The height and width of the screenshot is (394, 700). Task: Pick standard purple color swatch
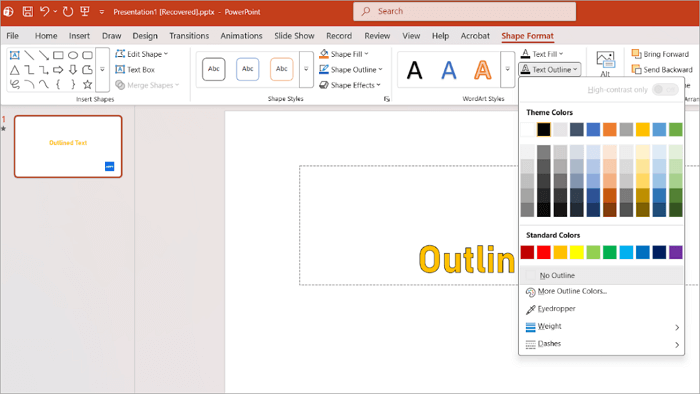(x=675, y=252)
